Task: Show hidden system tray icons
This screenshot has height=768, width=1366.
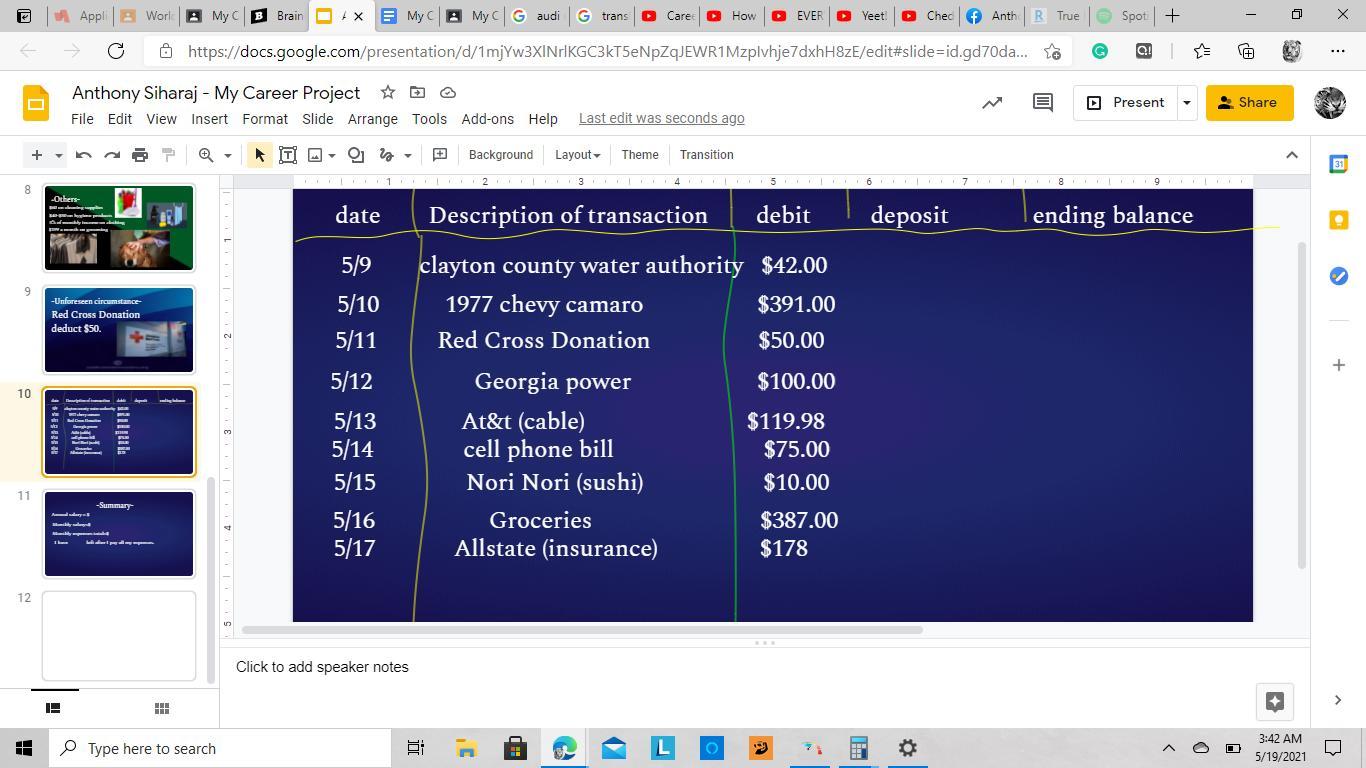Action: pos(1168,748)
